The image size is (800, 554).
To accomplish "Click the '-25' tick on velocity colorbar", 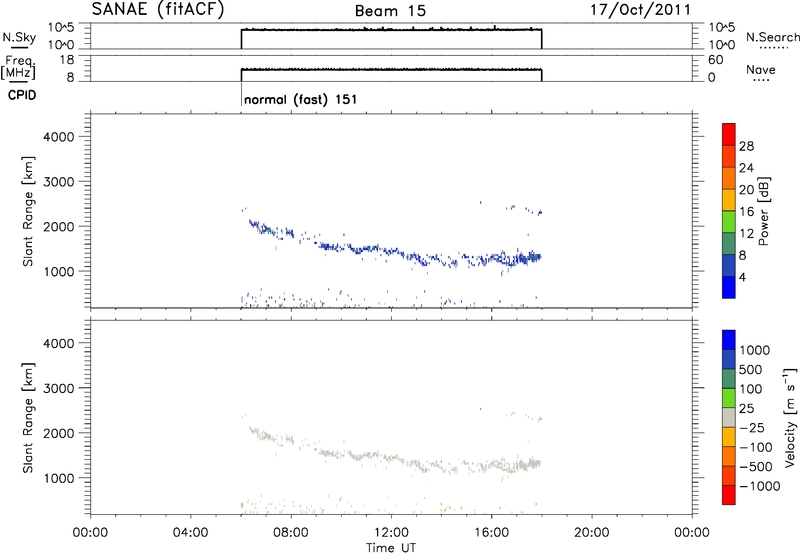I will [x=752, y=427].
